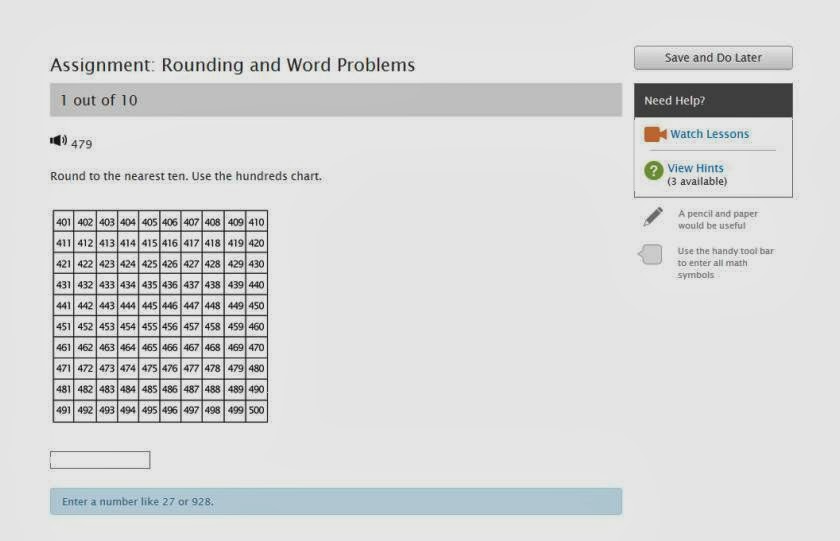Open the View Hints link
840x541 pixels.
695,168
